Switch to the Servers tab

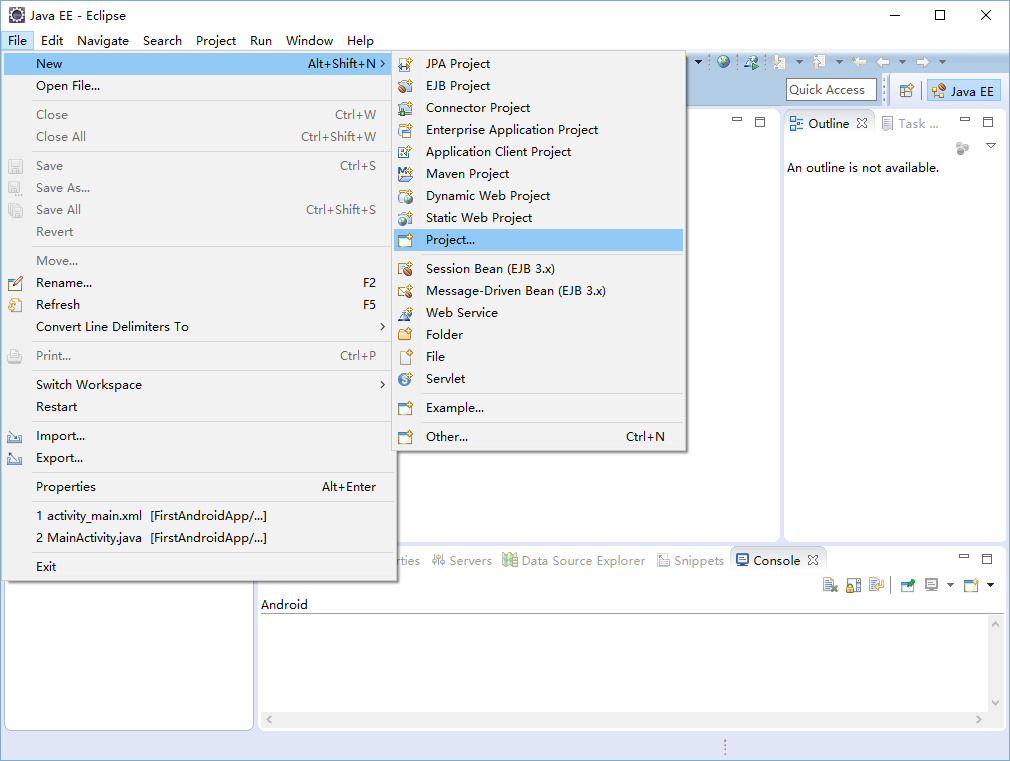point(462,561)
